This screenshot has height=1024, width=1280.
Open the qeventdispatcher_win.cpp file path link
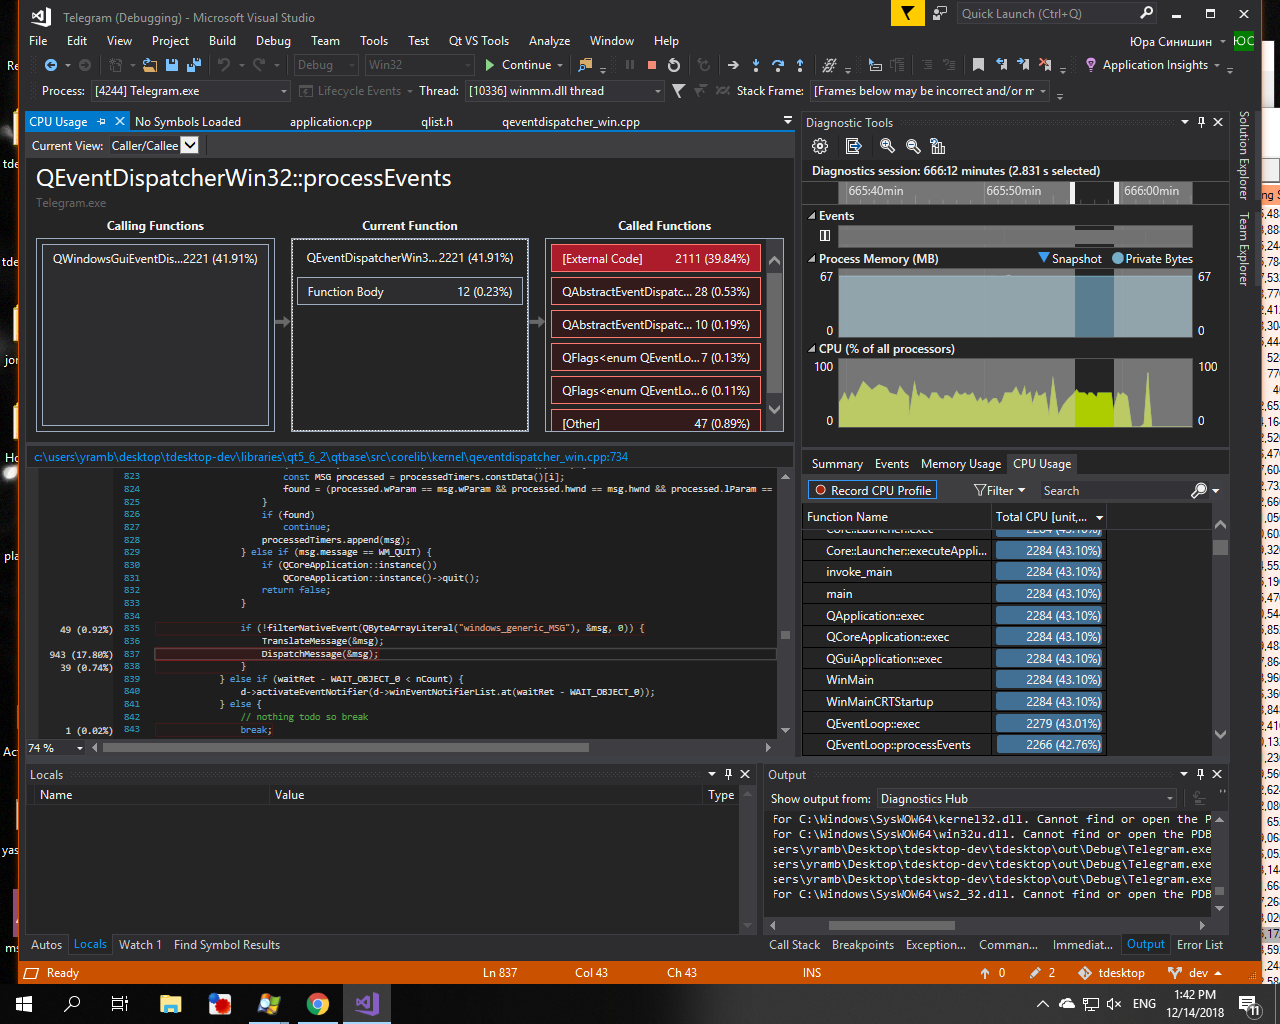[331, 457]
